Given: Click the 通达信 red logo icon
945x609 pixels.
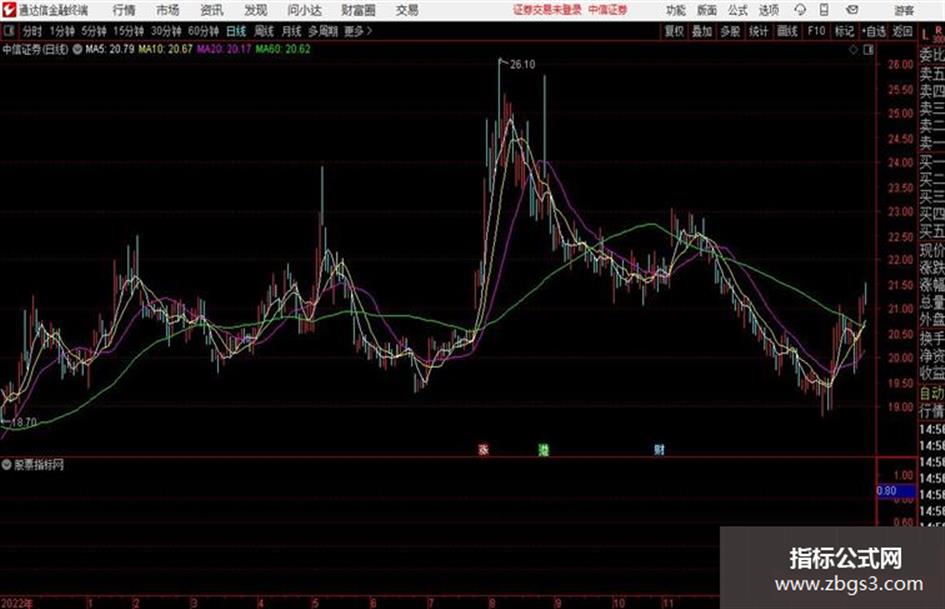Looking at the screenshot, I should [x=9, y=10].
